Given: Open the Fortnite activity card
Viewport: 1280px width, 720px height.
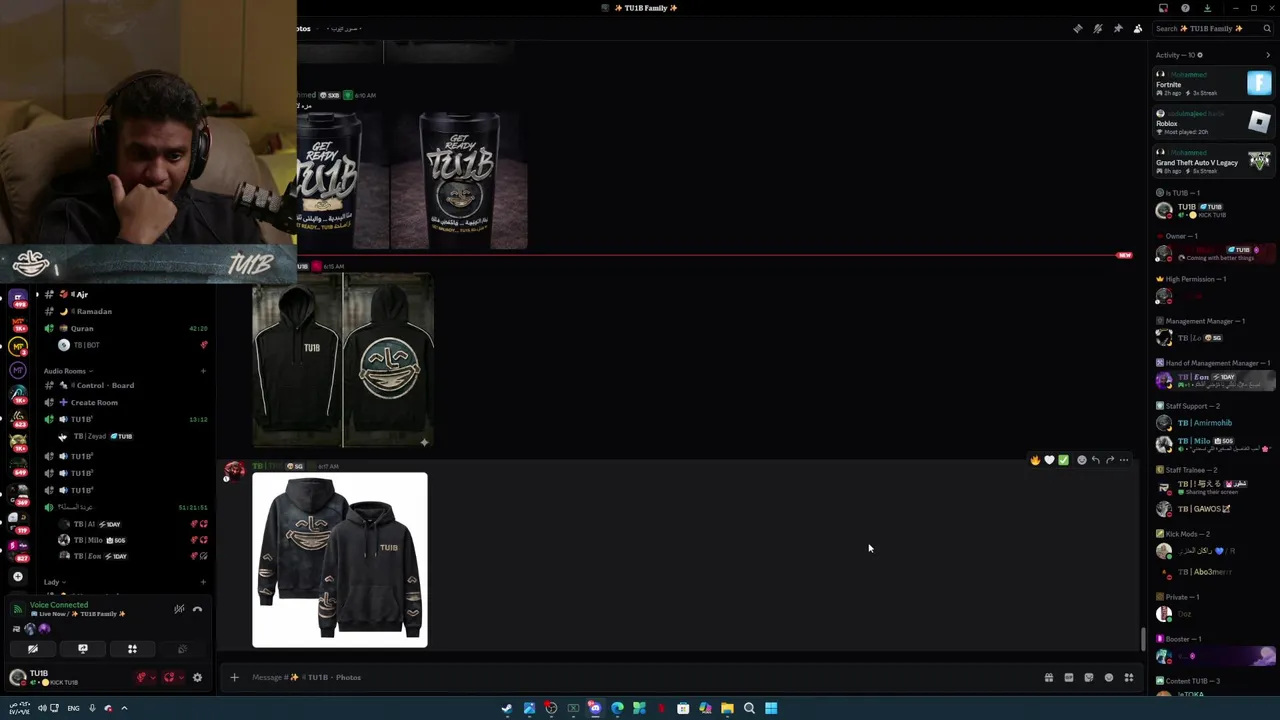Looking at the screenshot, I should click(1213, 84).
